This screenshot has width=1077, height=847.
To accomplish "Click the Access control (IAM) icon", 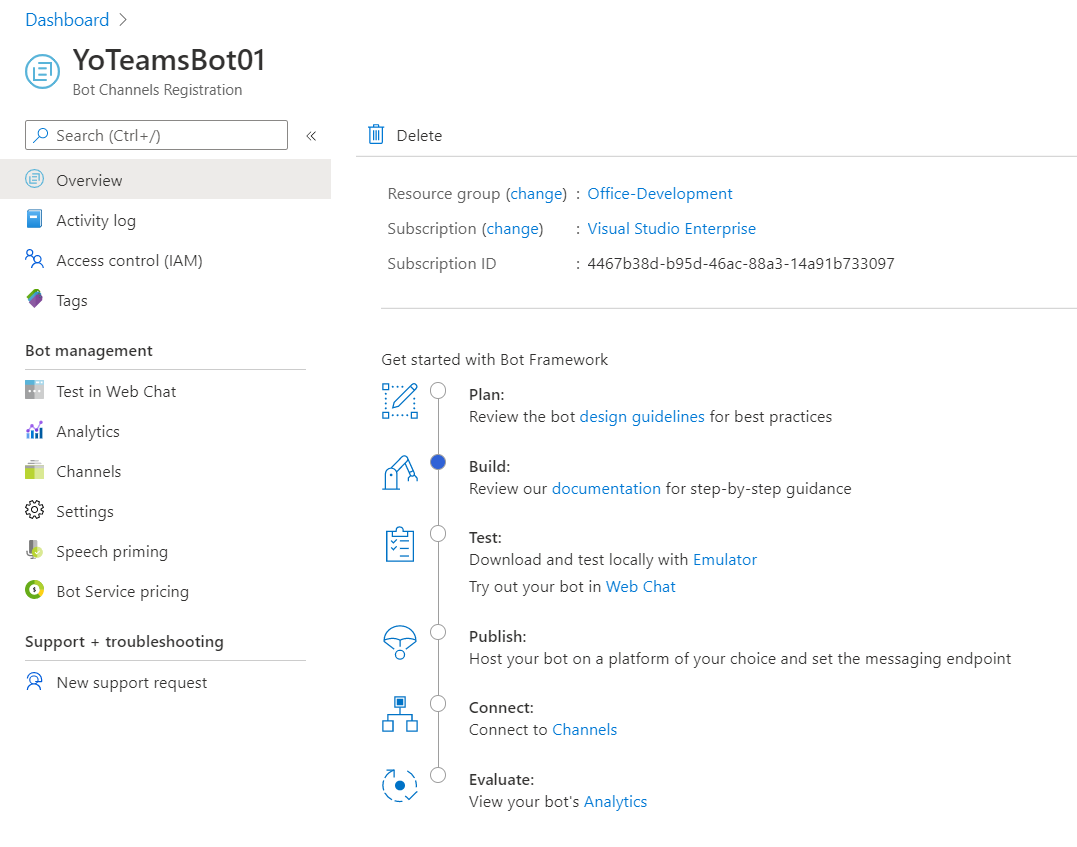I will [35, 260].
